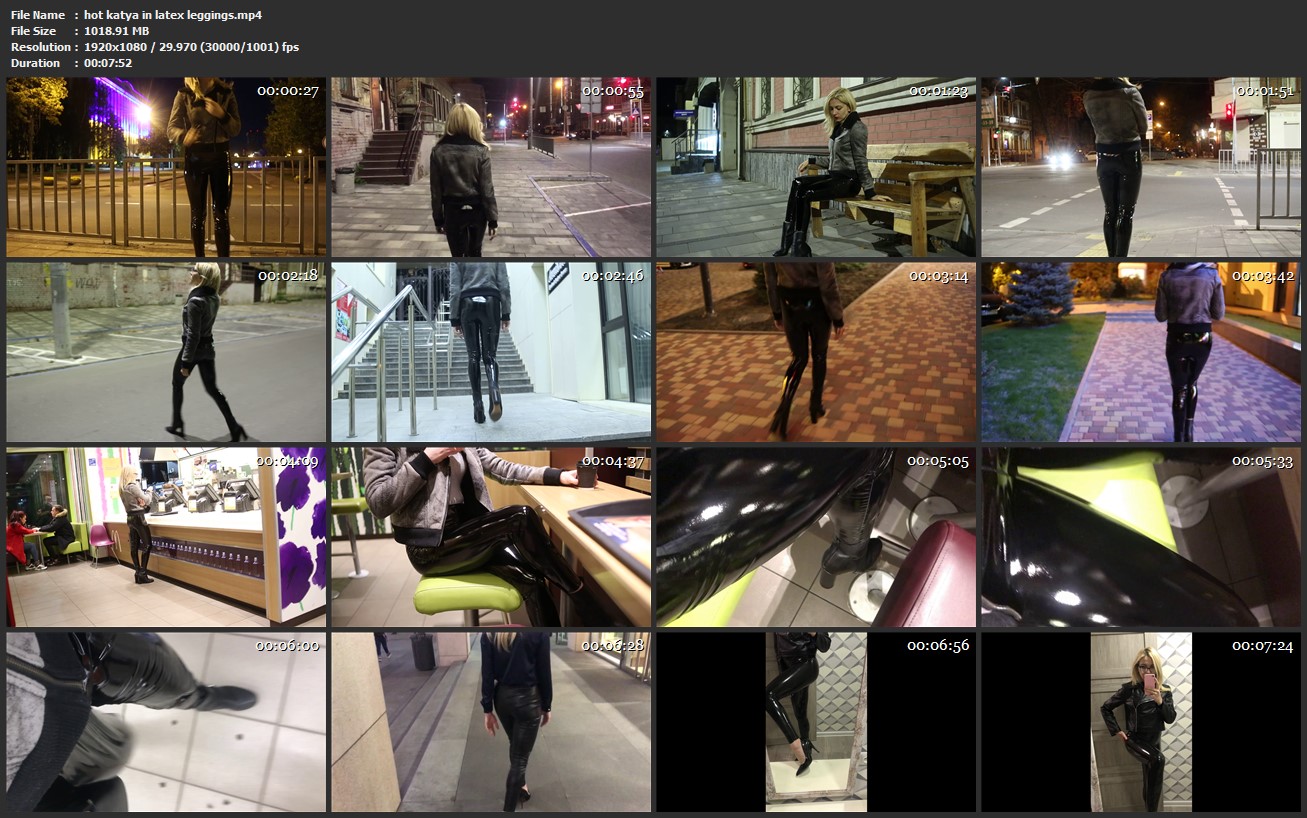Open the thumbnail timestamped 00:02:46
This screenshot has height=818, width=1307.
click(x=491, y=352)
